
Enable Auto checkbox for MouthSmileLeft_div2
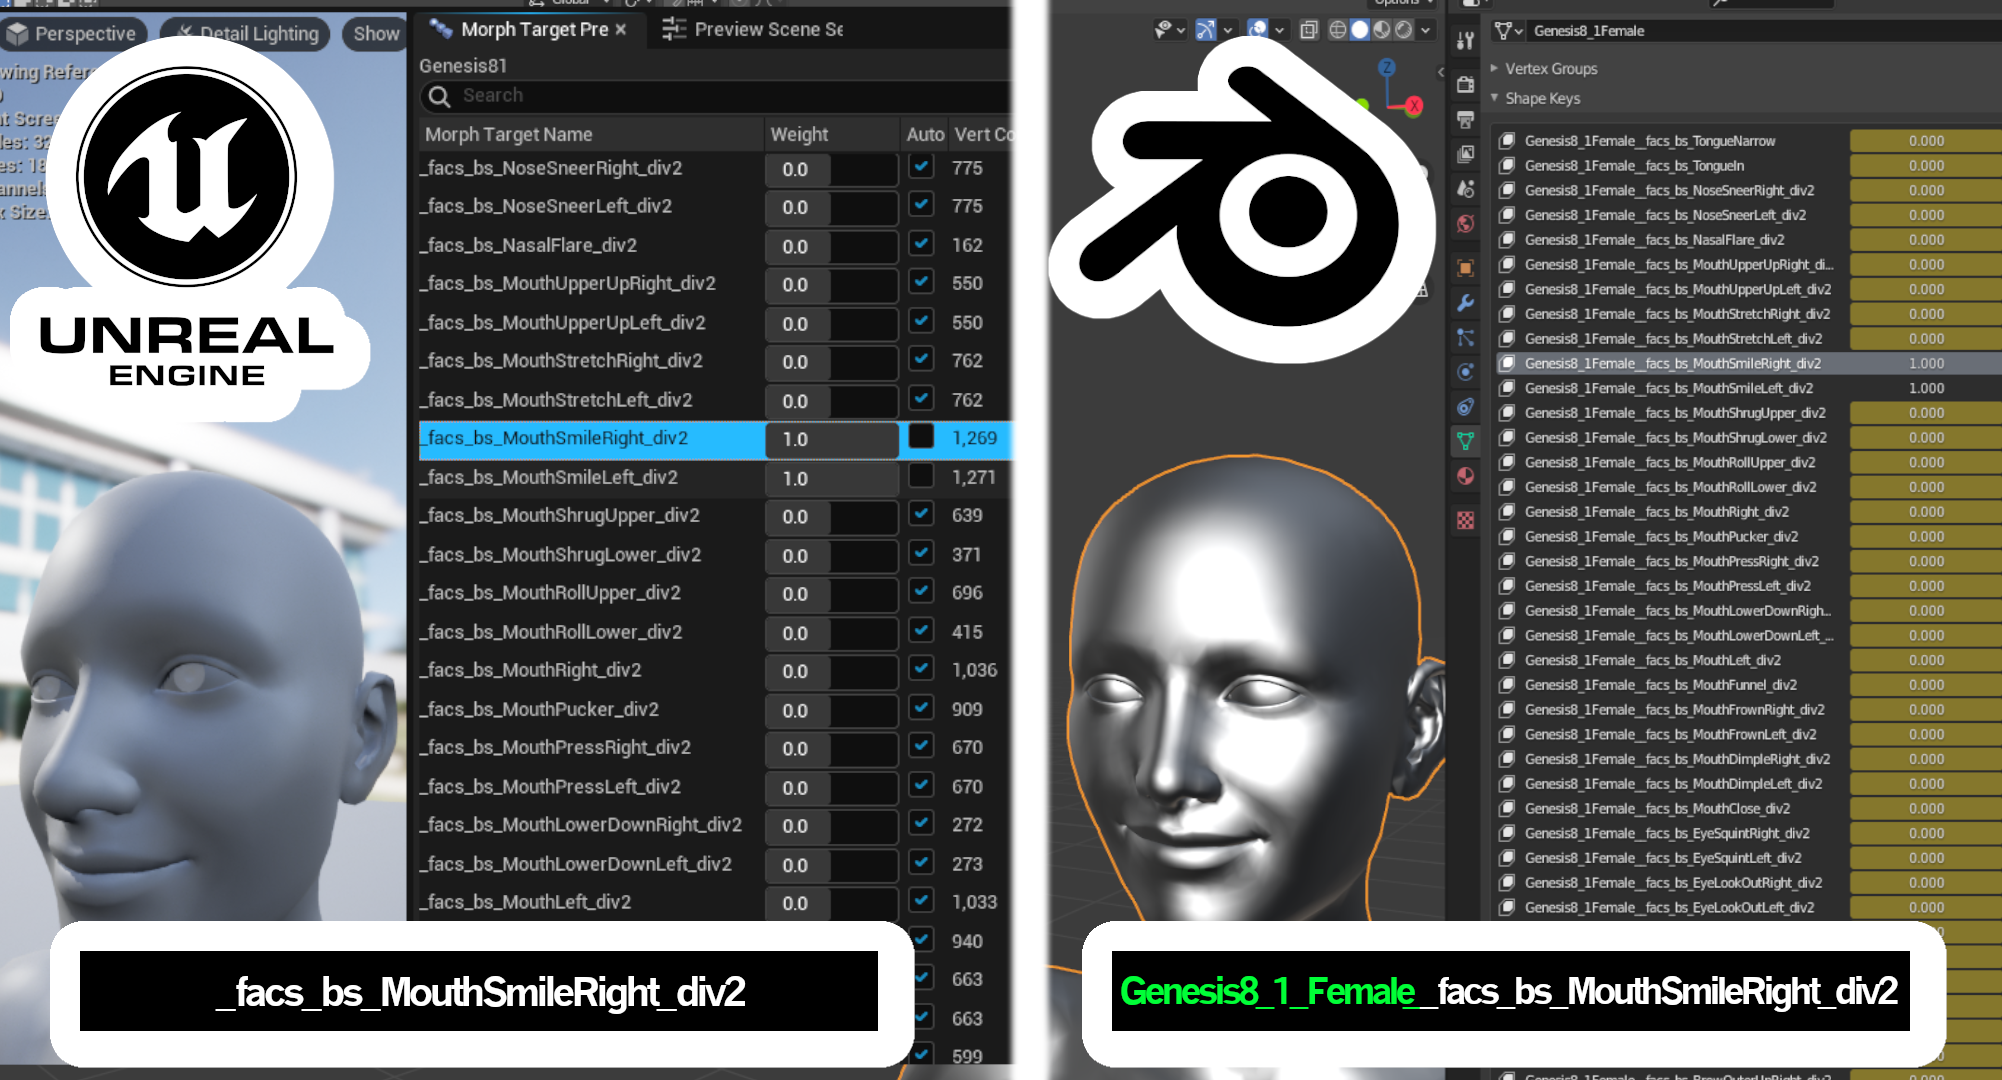[921, 476]
